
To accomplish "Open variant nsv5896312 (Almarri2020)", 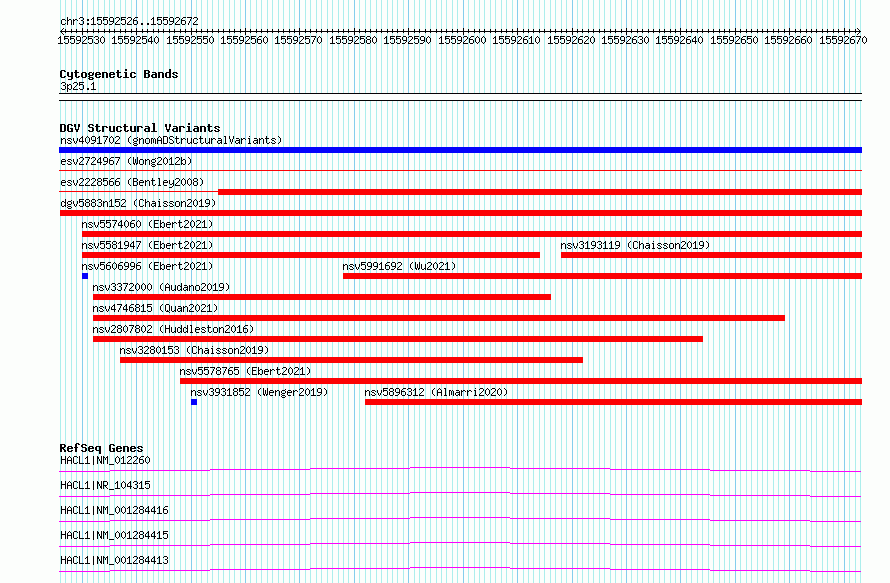I will click(x=436, y=392).
